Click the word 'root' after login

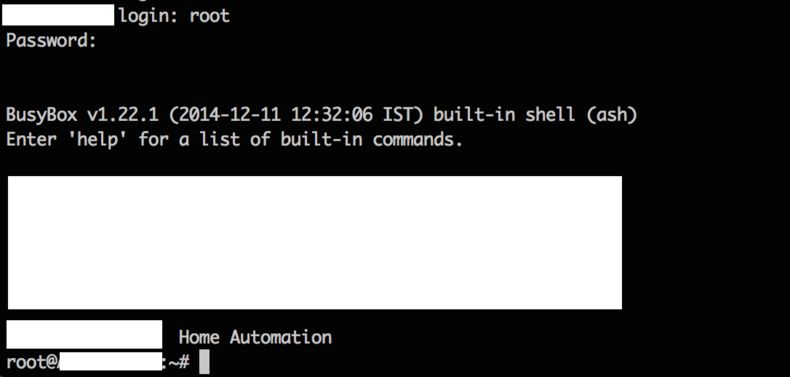click(210, 16)
